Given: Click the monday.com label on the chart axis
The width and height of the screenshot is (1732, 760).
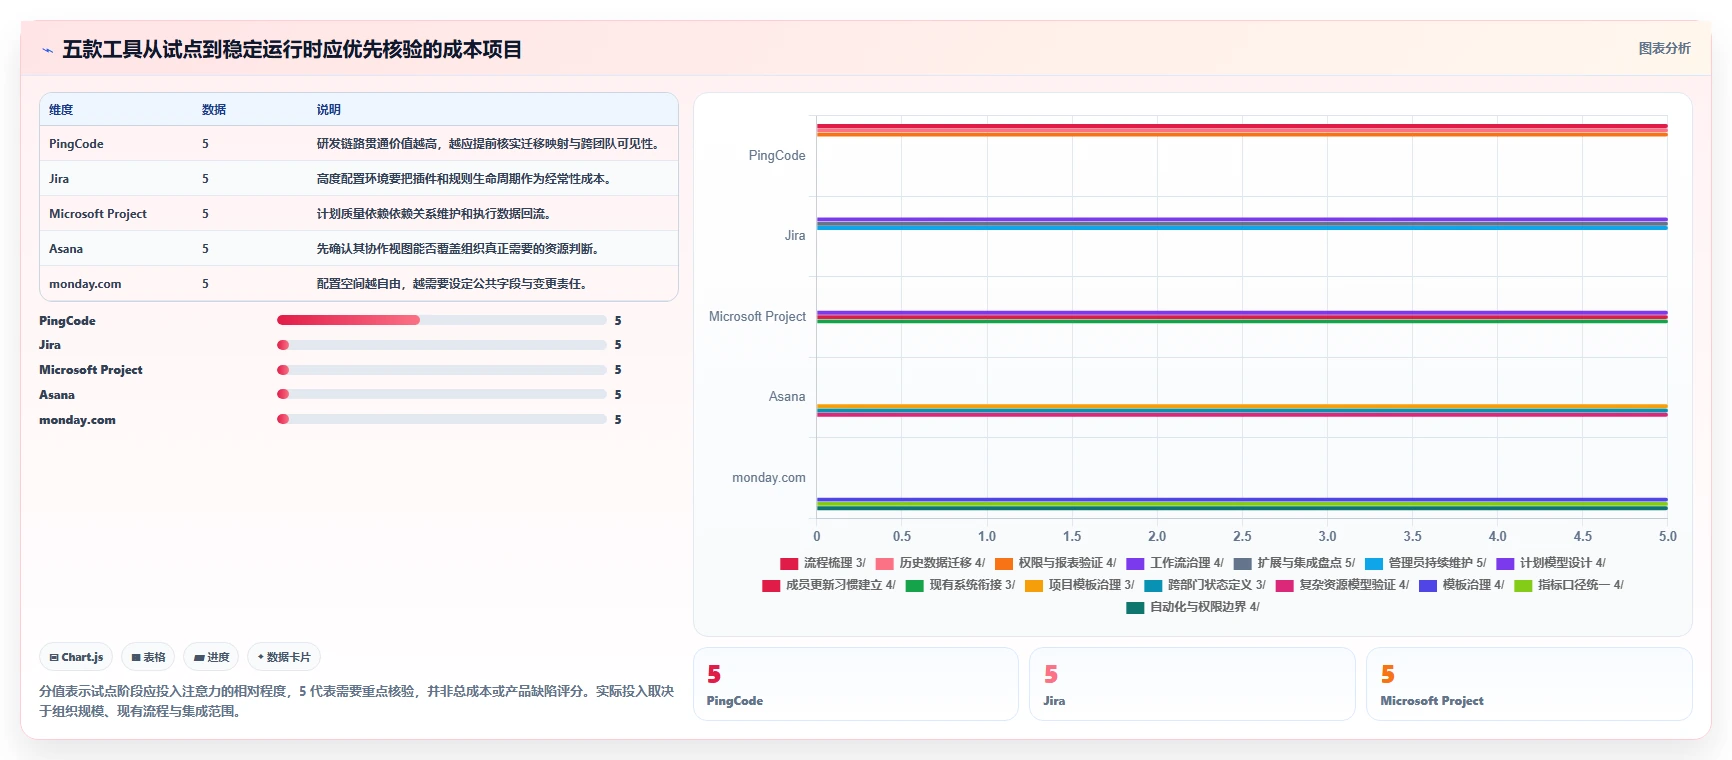Looking at the screenshot, I should point(769,478).
